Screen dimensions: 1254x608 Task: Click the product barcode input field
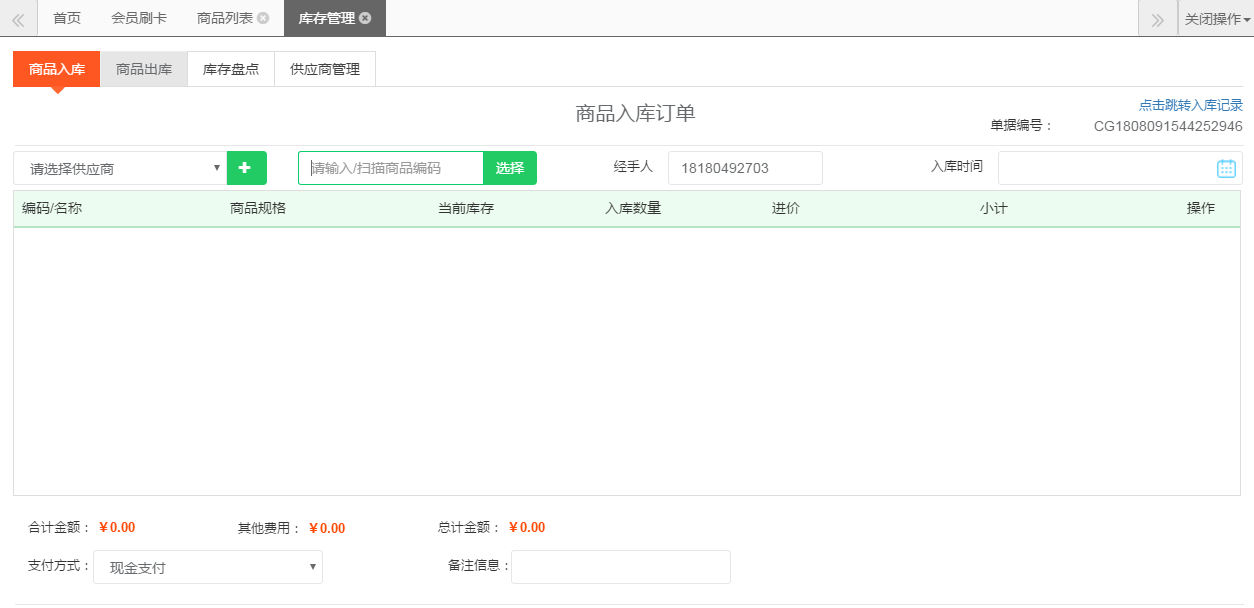[391, 168]
